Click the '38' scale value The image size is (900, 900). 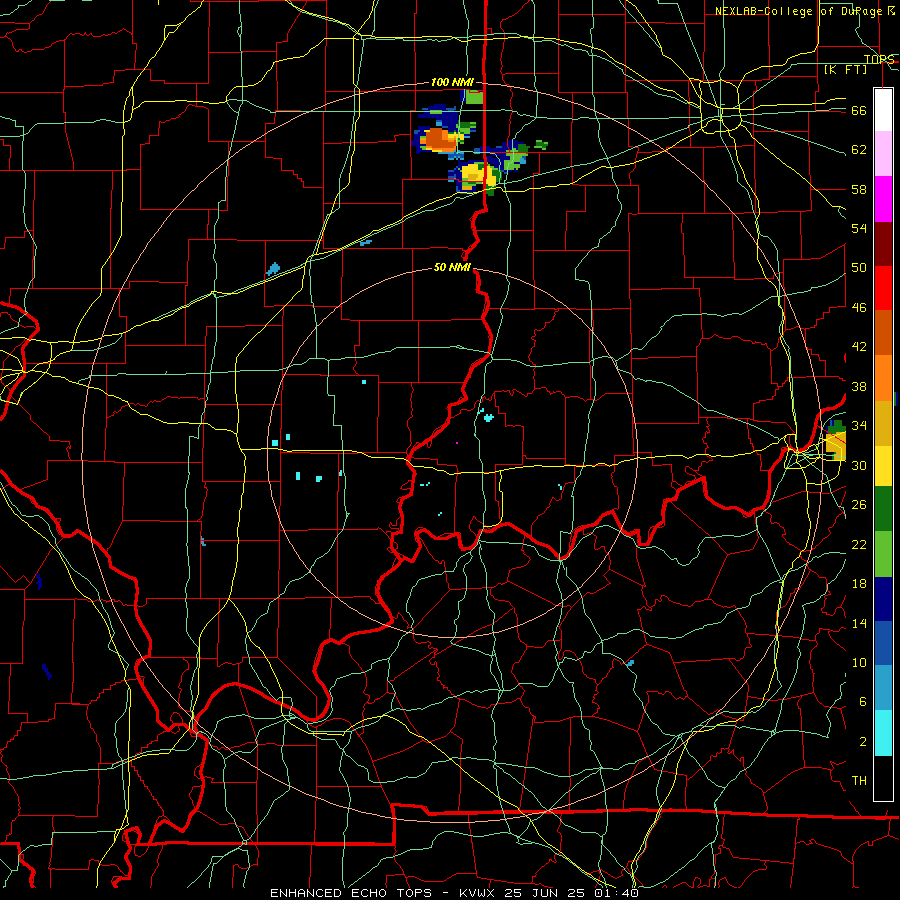859,386
